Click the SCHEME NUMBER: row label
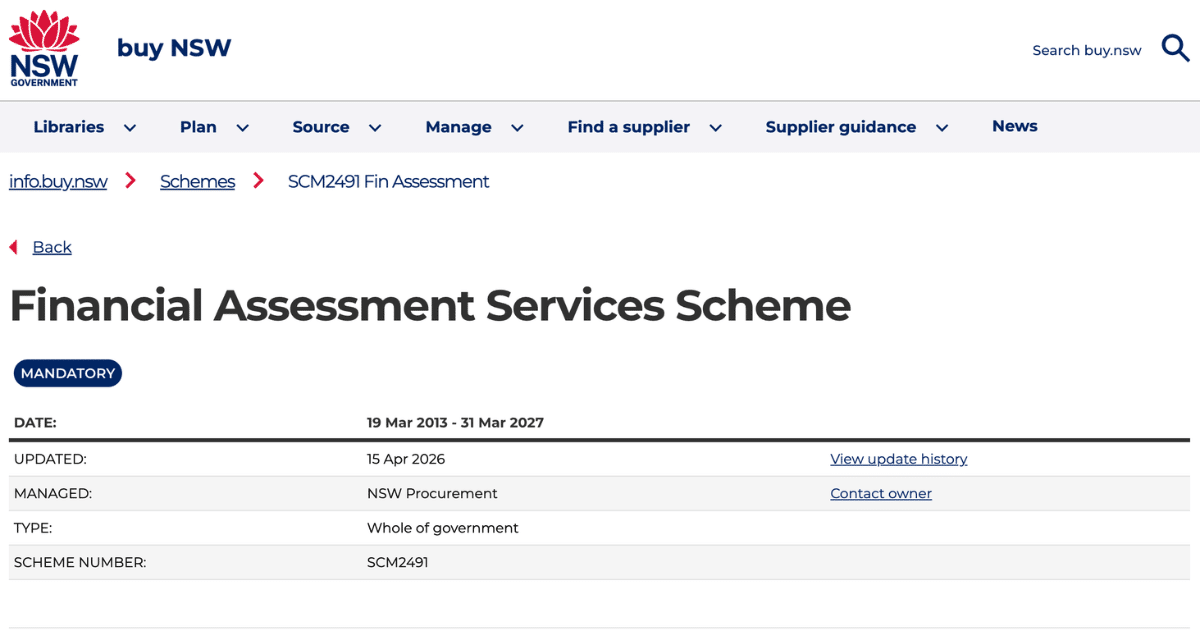The height and width of the screenshot is (630, 1200). [80, 562]
